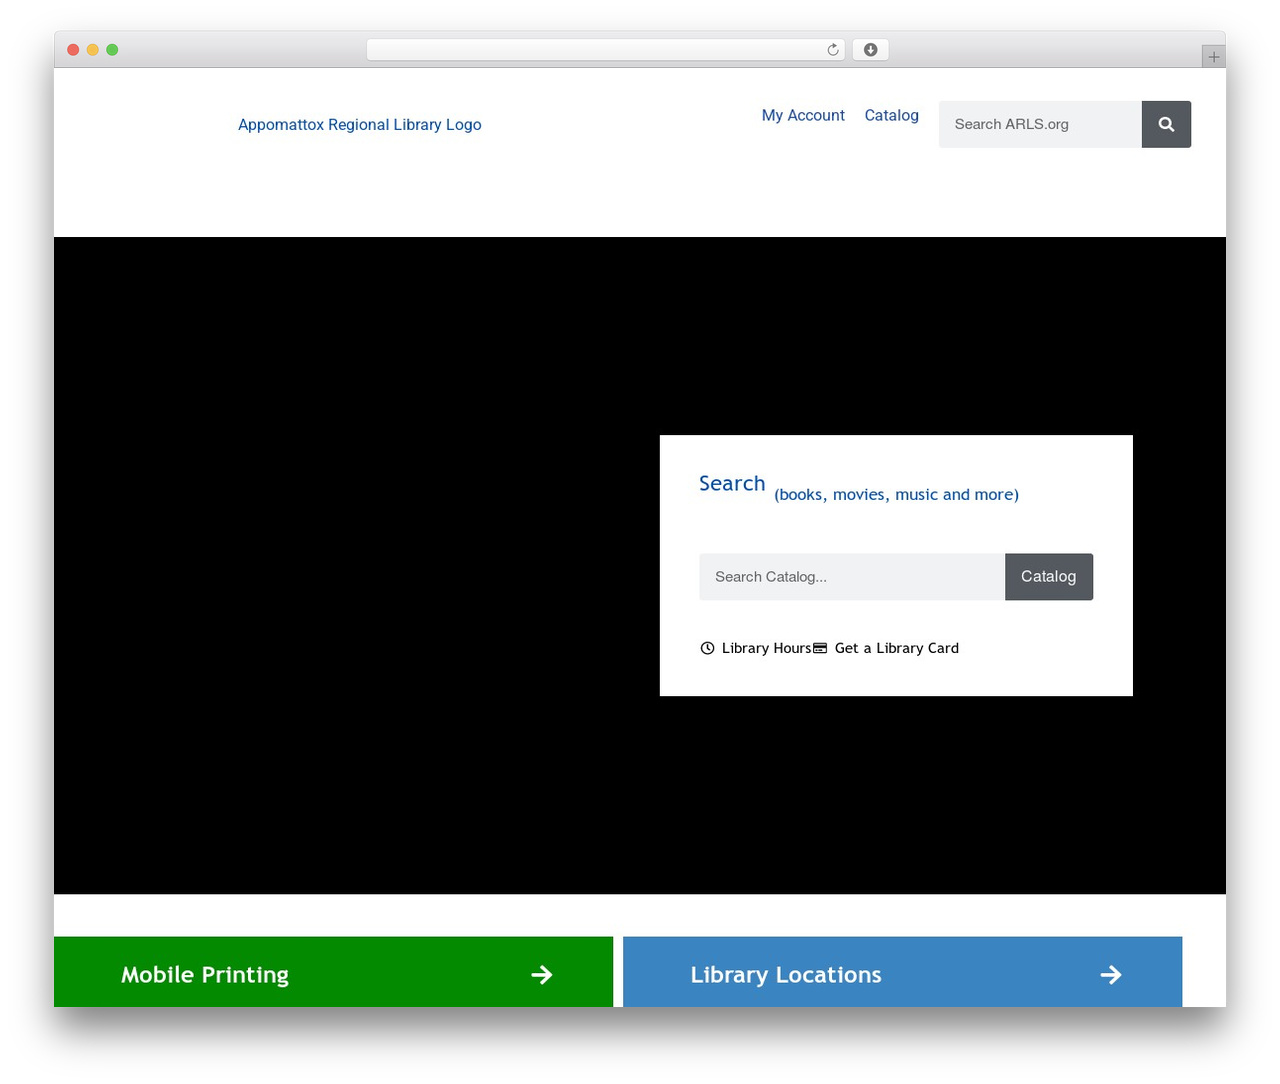Click the Appomattox Regional Library Logo link

pos(360,124)
